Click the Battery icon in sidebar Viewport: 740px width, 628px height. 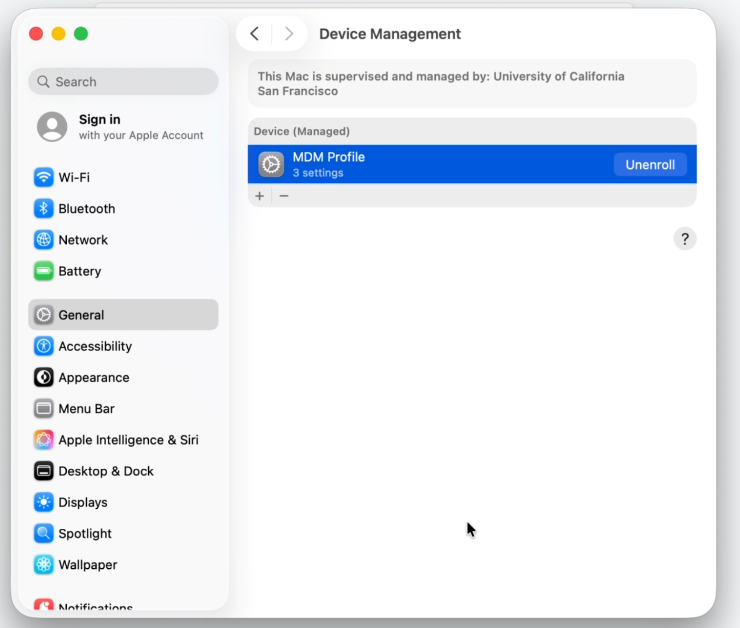pos(43,271)
